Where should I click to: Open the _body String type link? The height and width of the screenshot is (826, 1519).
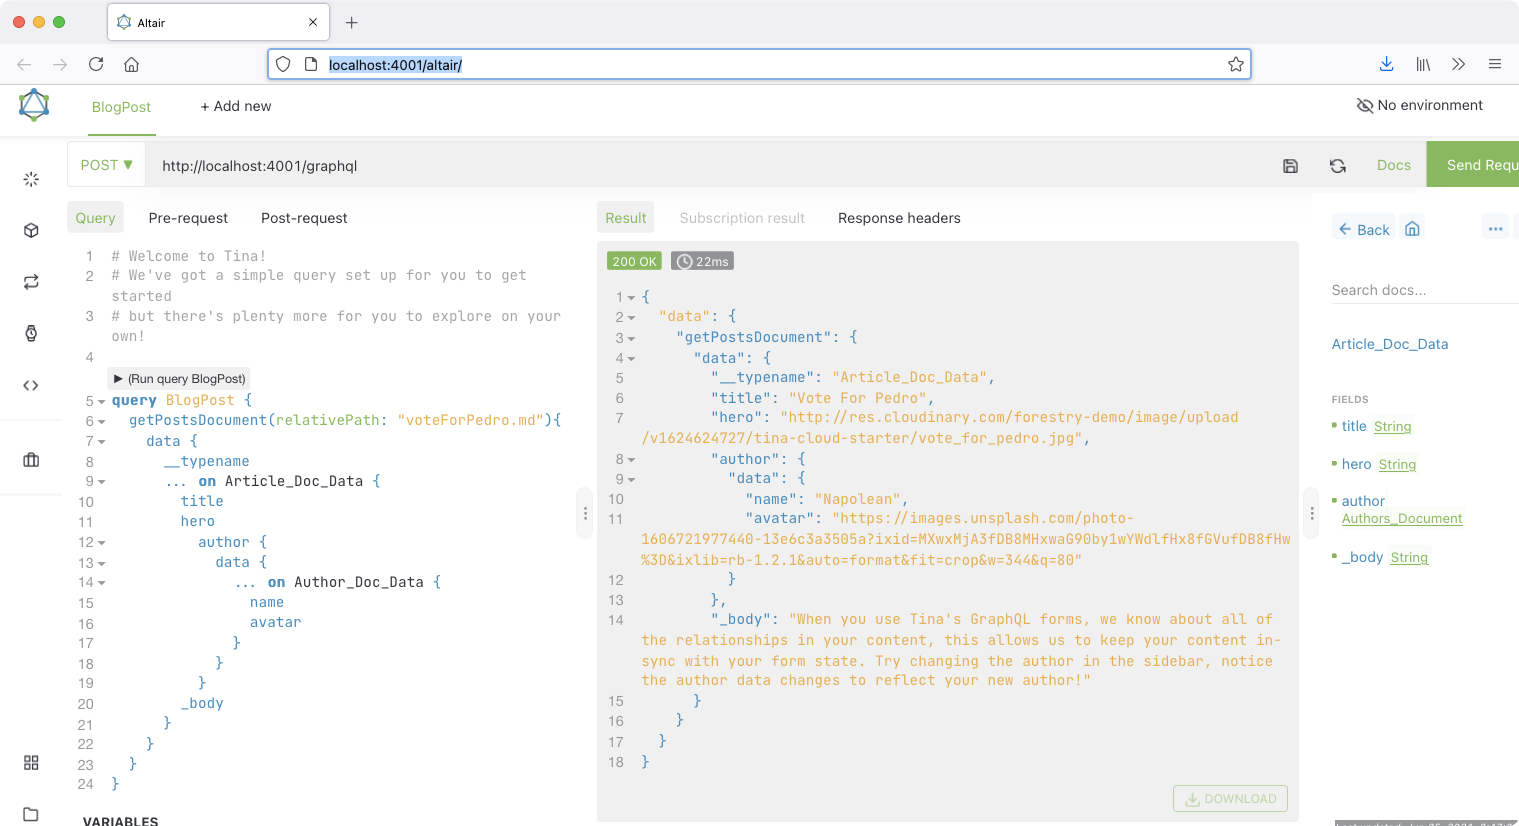[x=1409, y=558]
